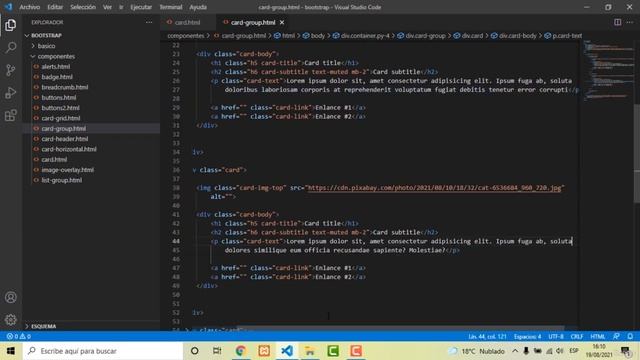Open Task View on taskbar

[217, 351]
